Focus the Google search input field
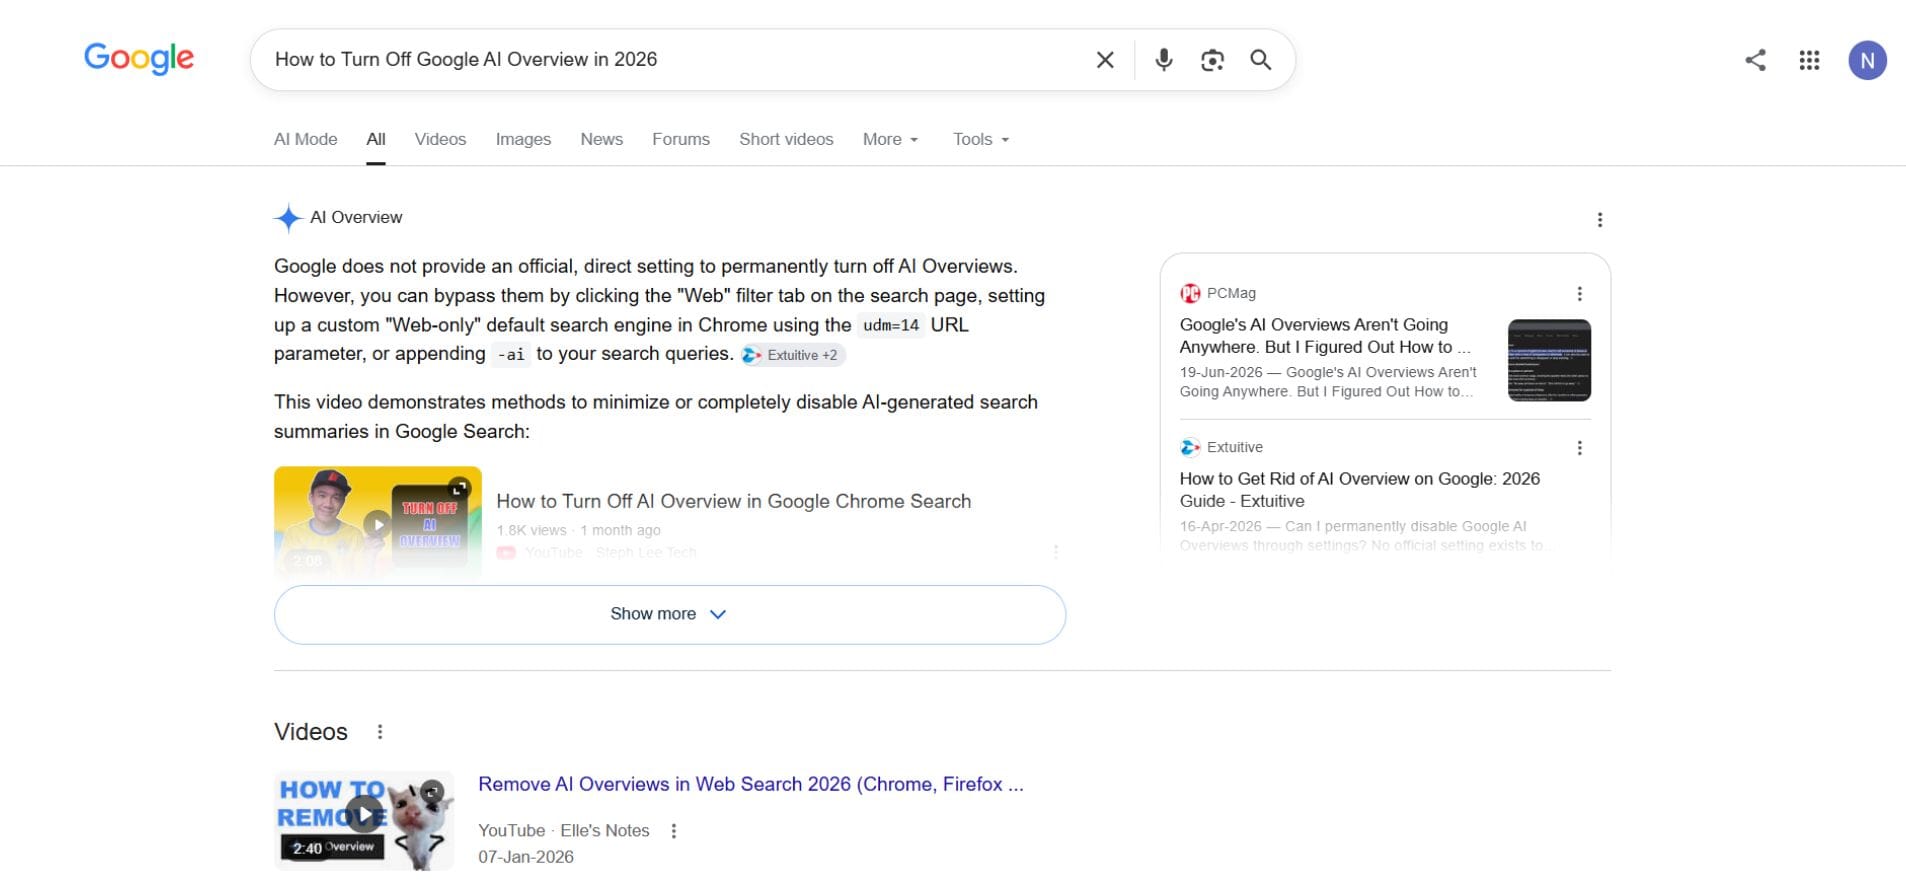The width and height of the screenshot is (1906, 883). 675,60
